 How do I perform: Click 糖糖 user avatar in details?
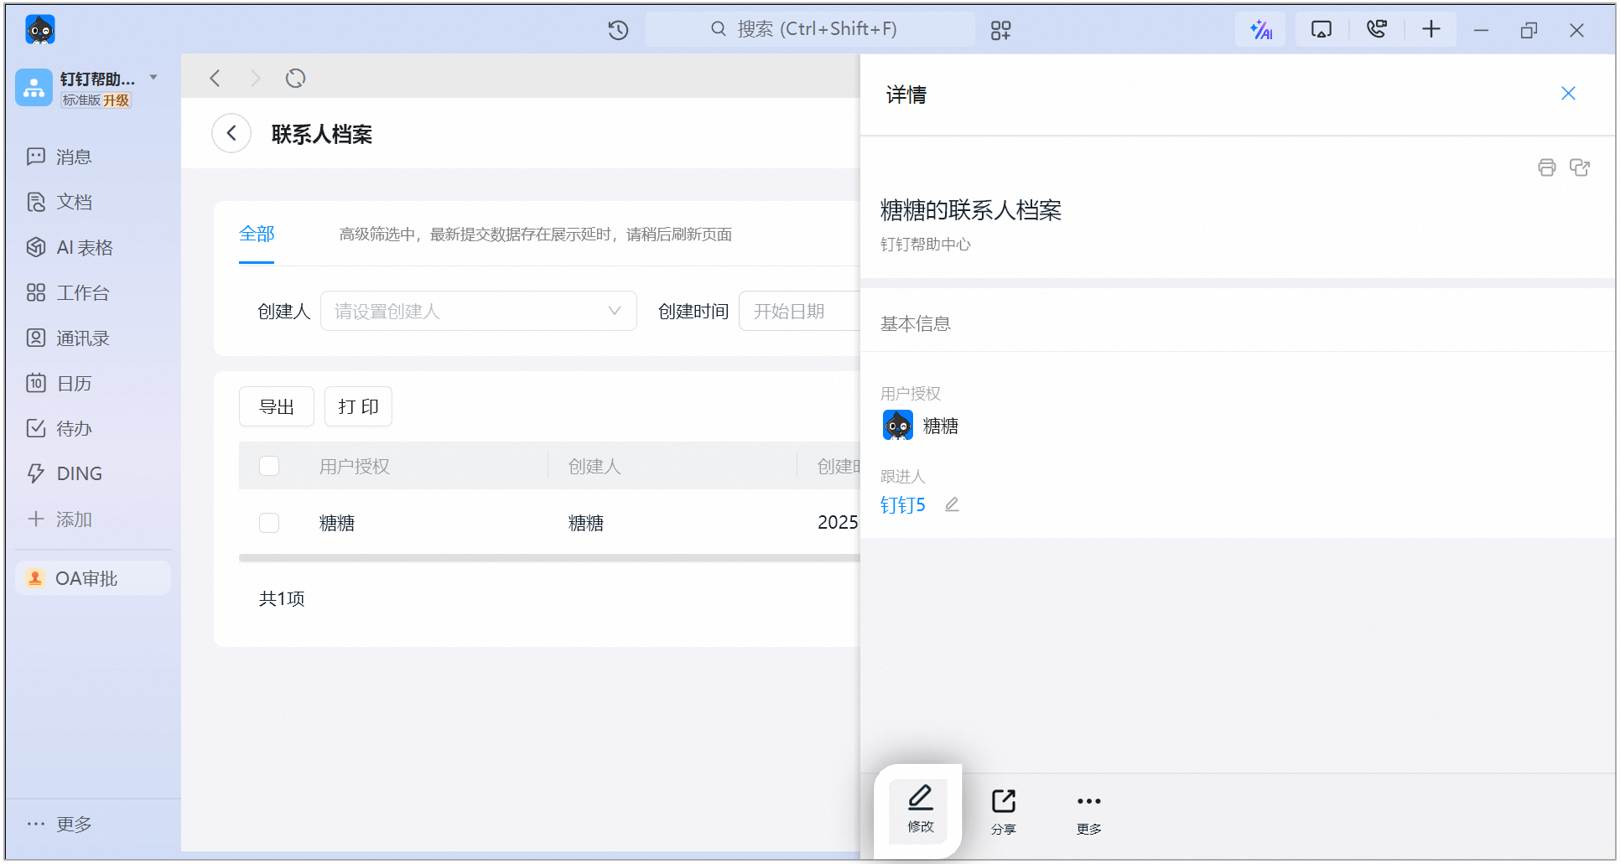tap(898, 426)
